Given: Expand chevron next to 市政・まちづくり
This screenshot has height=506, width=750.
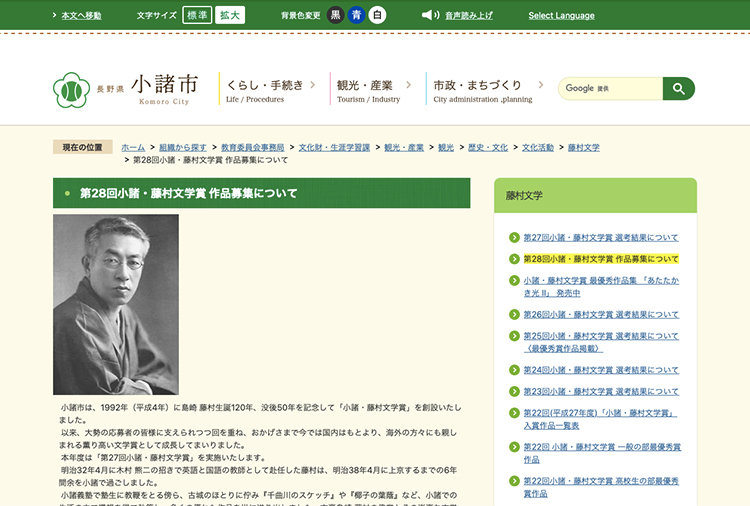Looking at the screenshot, I should click(x=541, y=85).
